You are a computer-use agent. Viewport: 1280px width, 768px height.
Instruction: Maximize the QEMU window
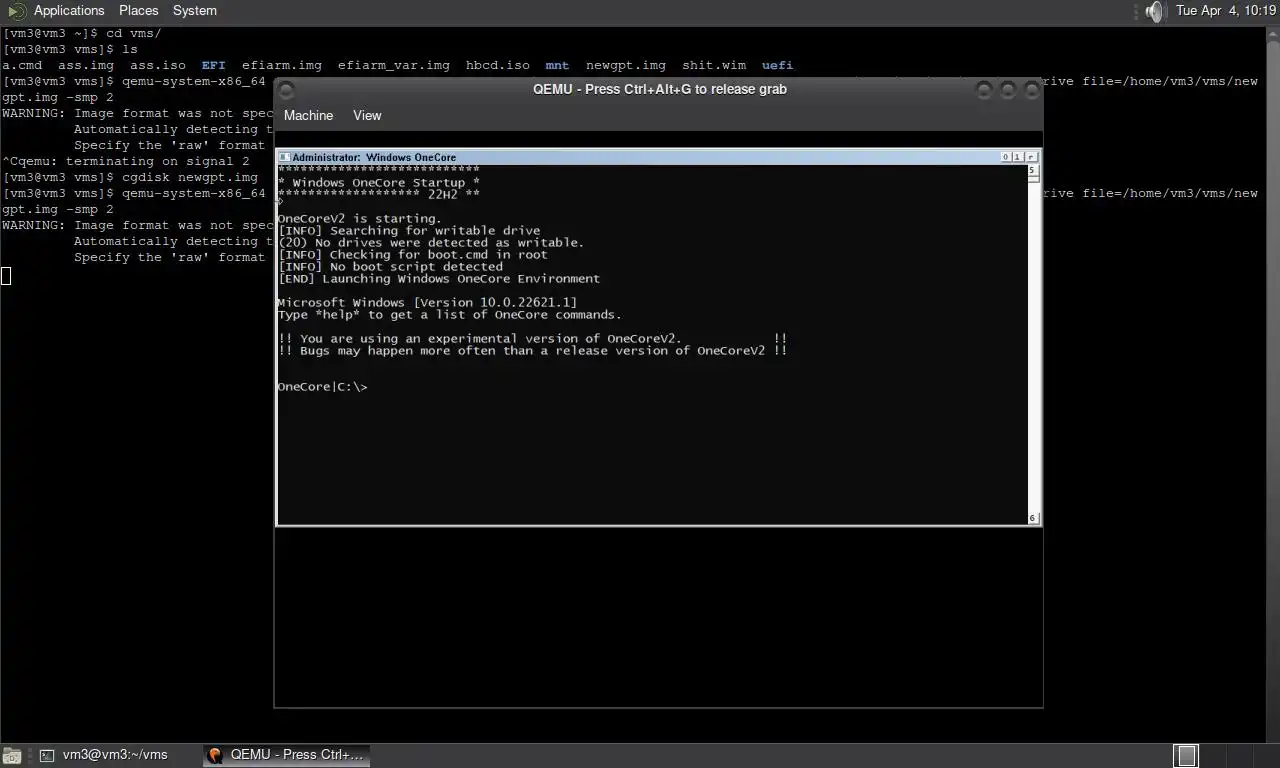[1007, 90]
